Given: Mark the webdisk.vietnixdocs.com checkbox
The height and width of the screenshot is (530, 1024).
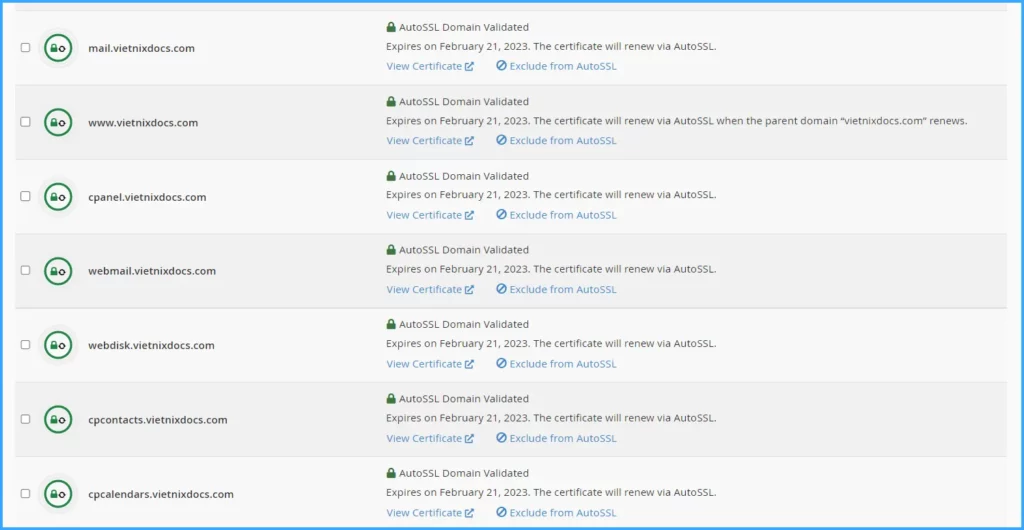Looking at the screenshot, I should (x=26, y=345).
